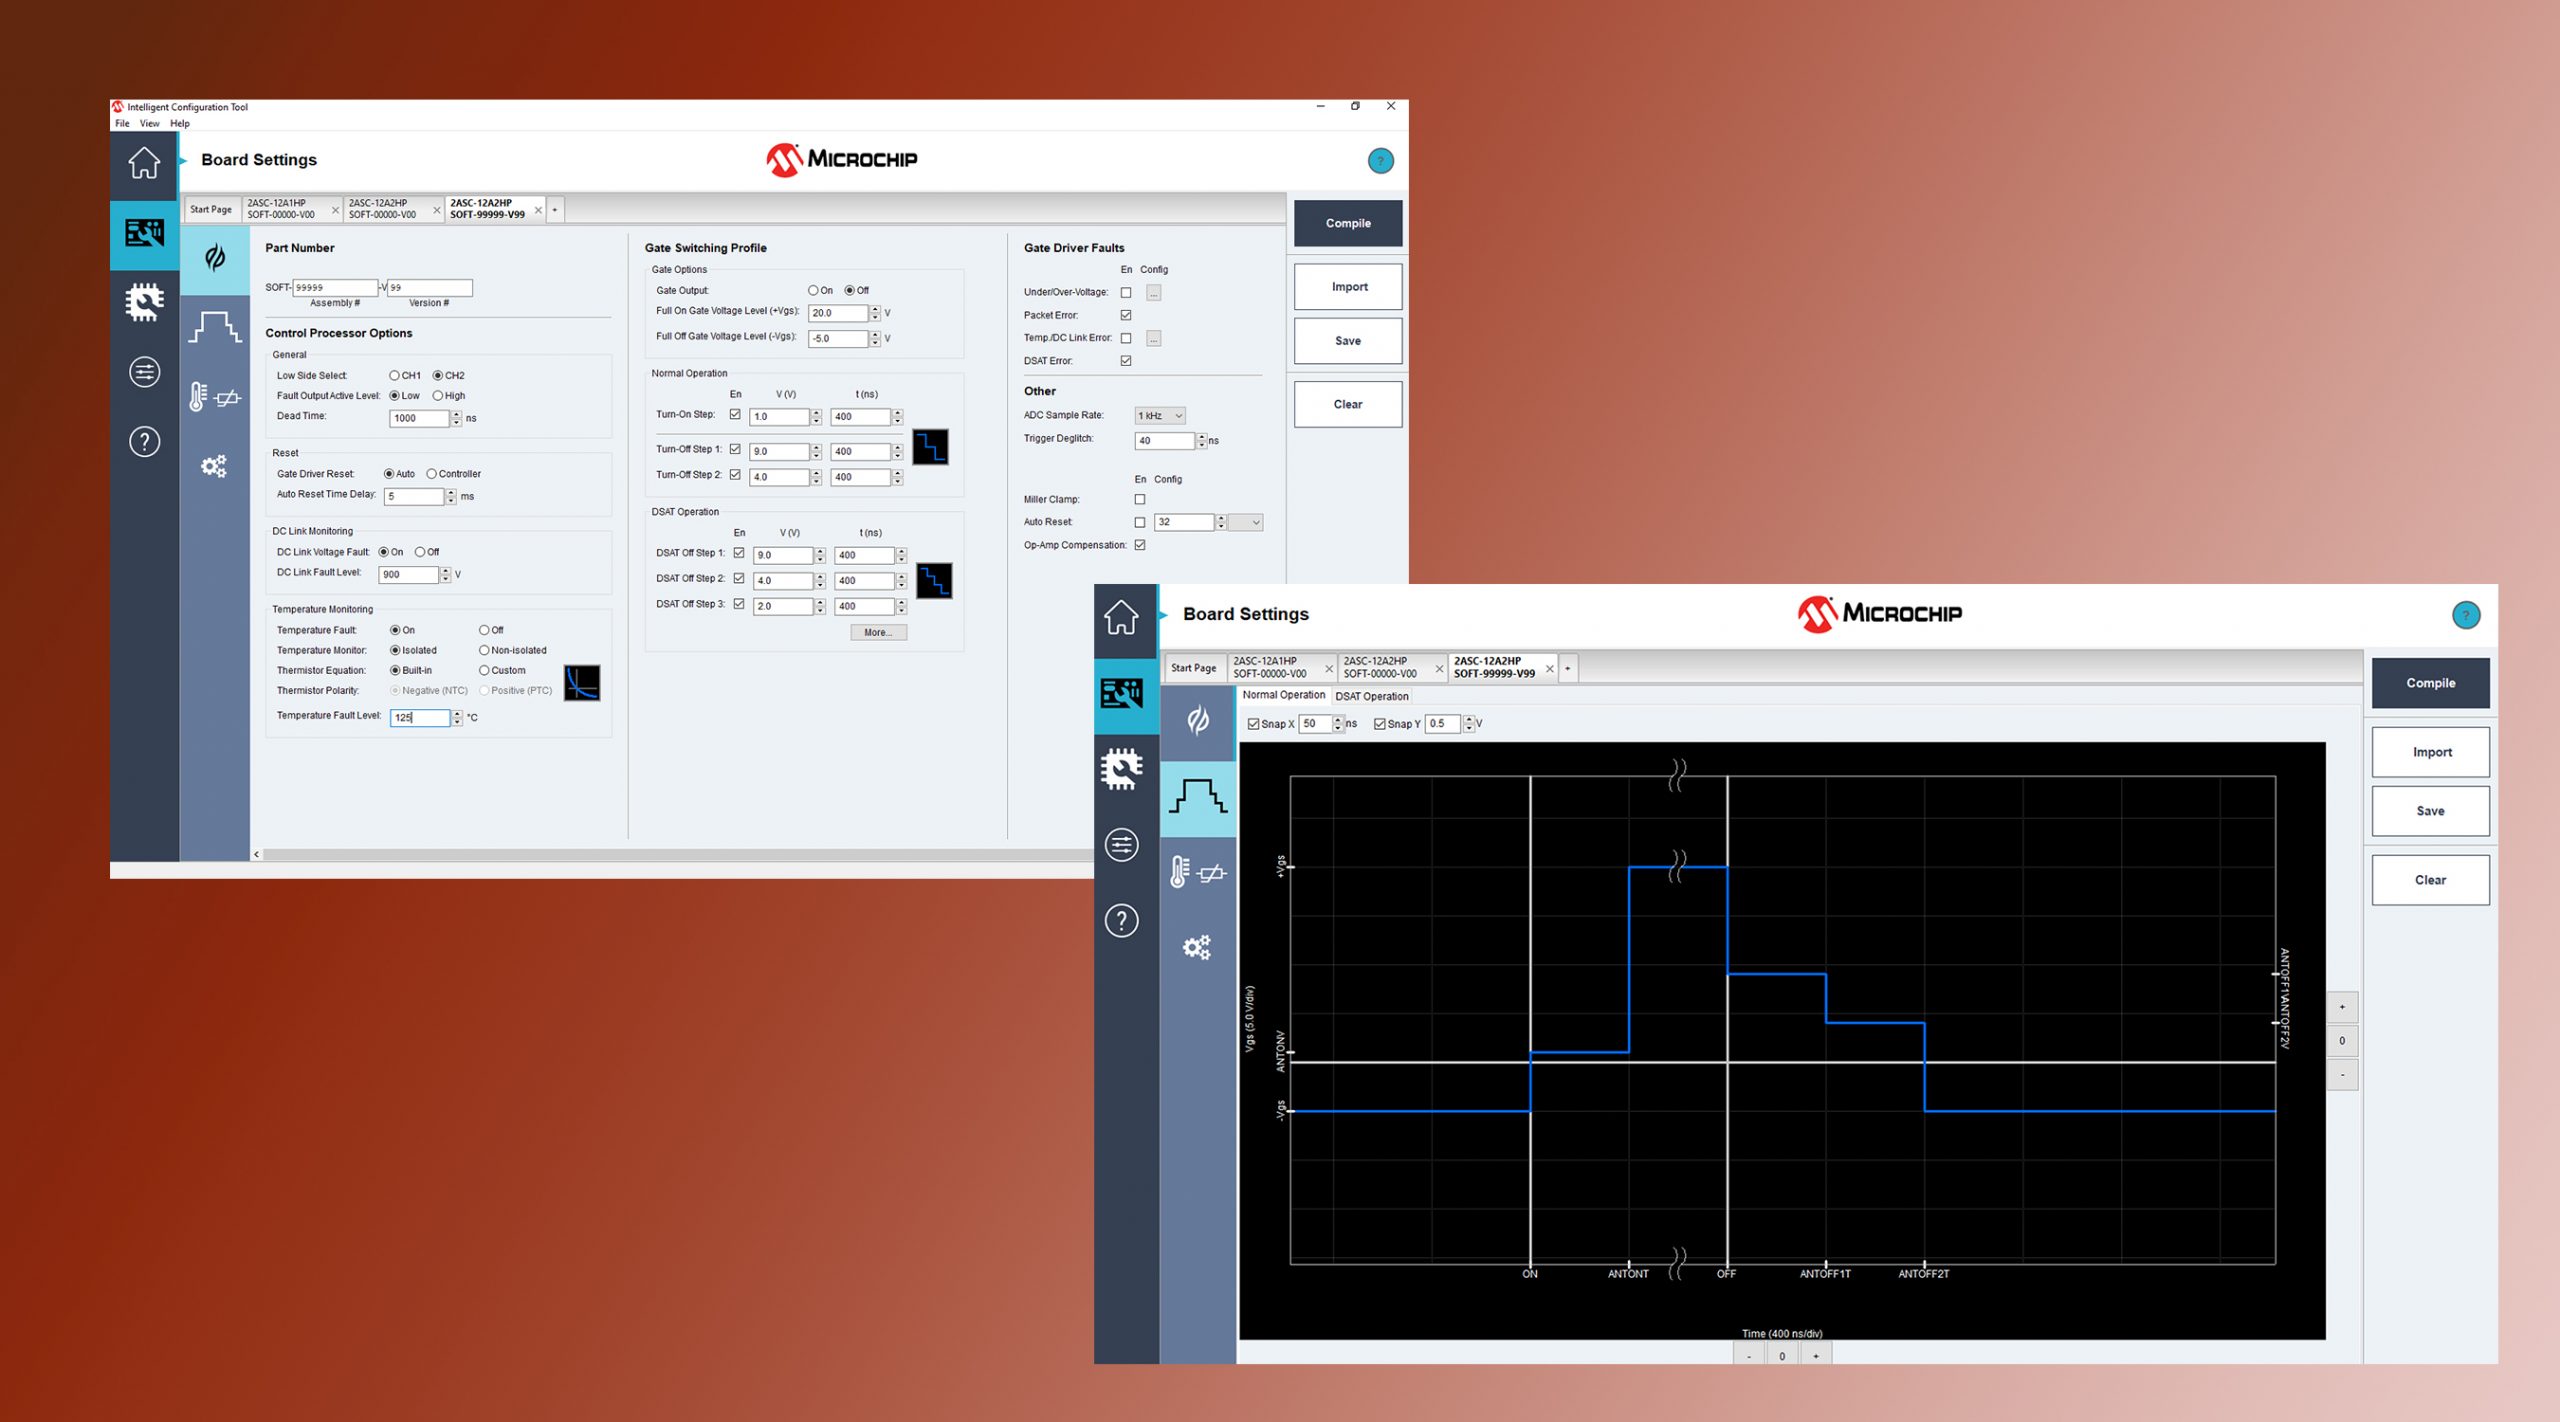Click the Compile button in top window
The width and height of the screenshot is (2560, 1422).
[x=1347, y=223]
